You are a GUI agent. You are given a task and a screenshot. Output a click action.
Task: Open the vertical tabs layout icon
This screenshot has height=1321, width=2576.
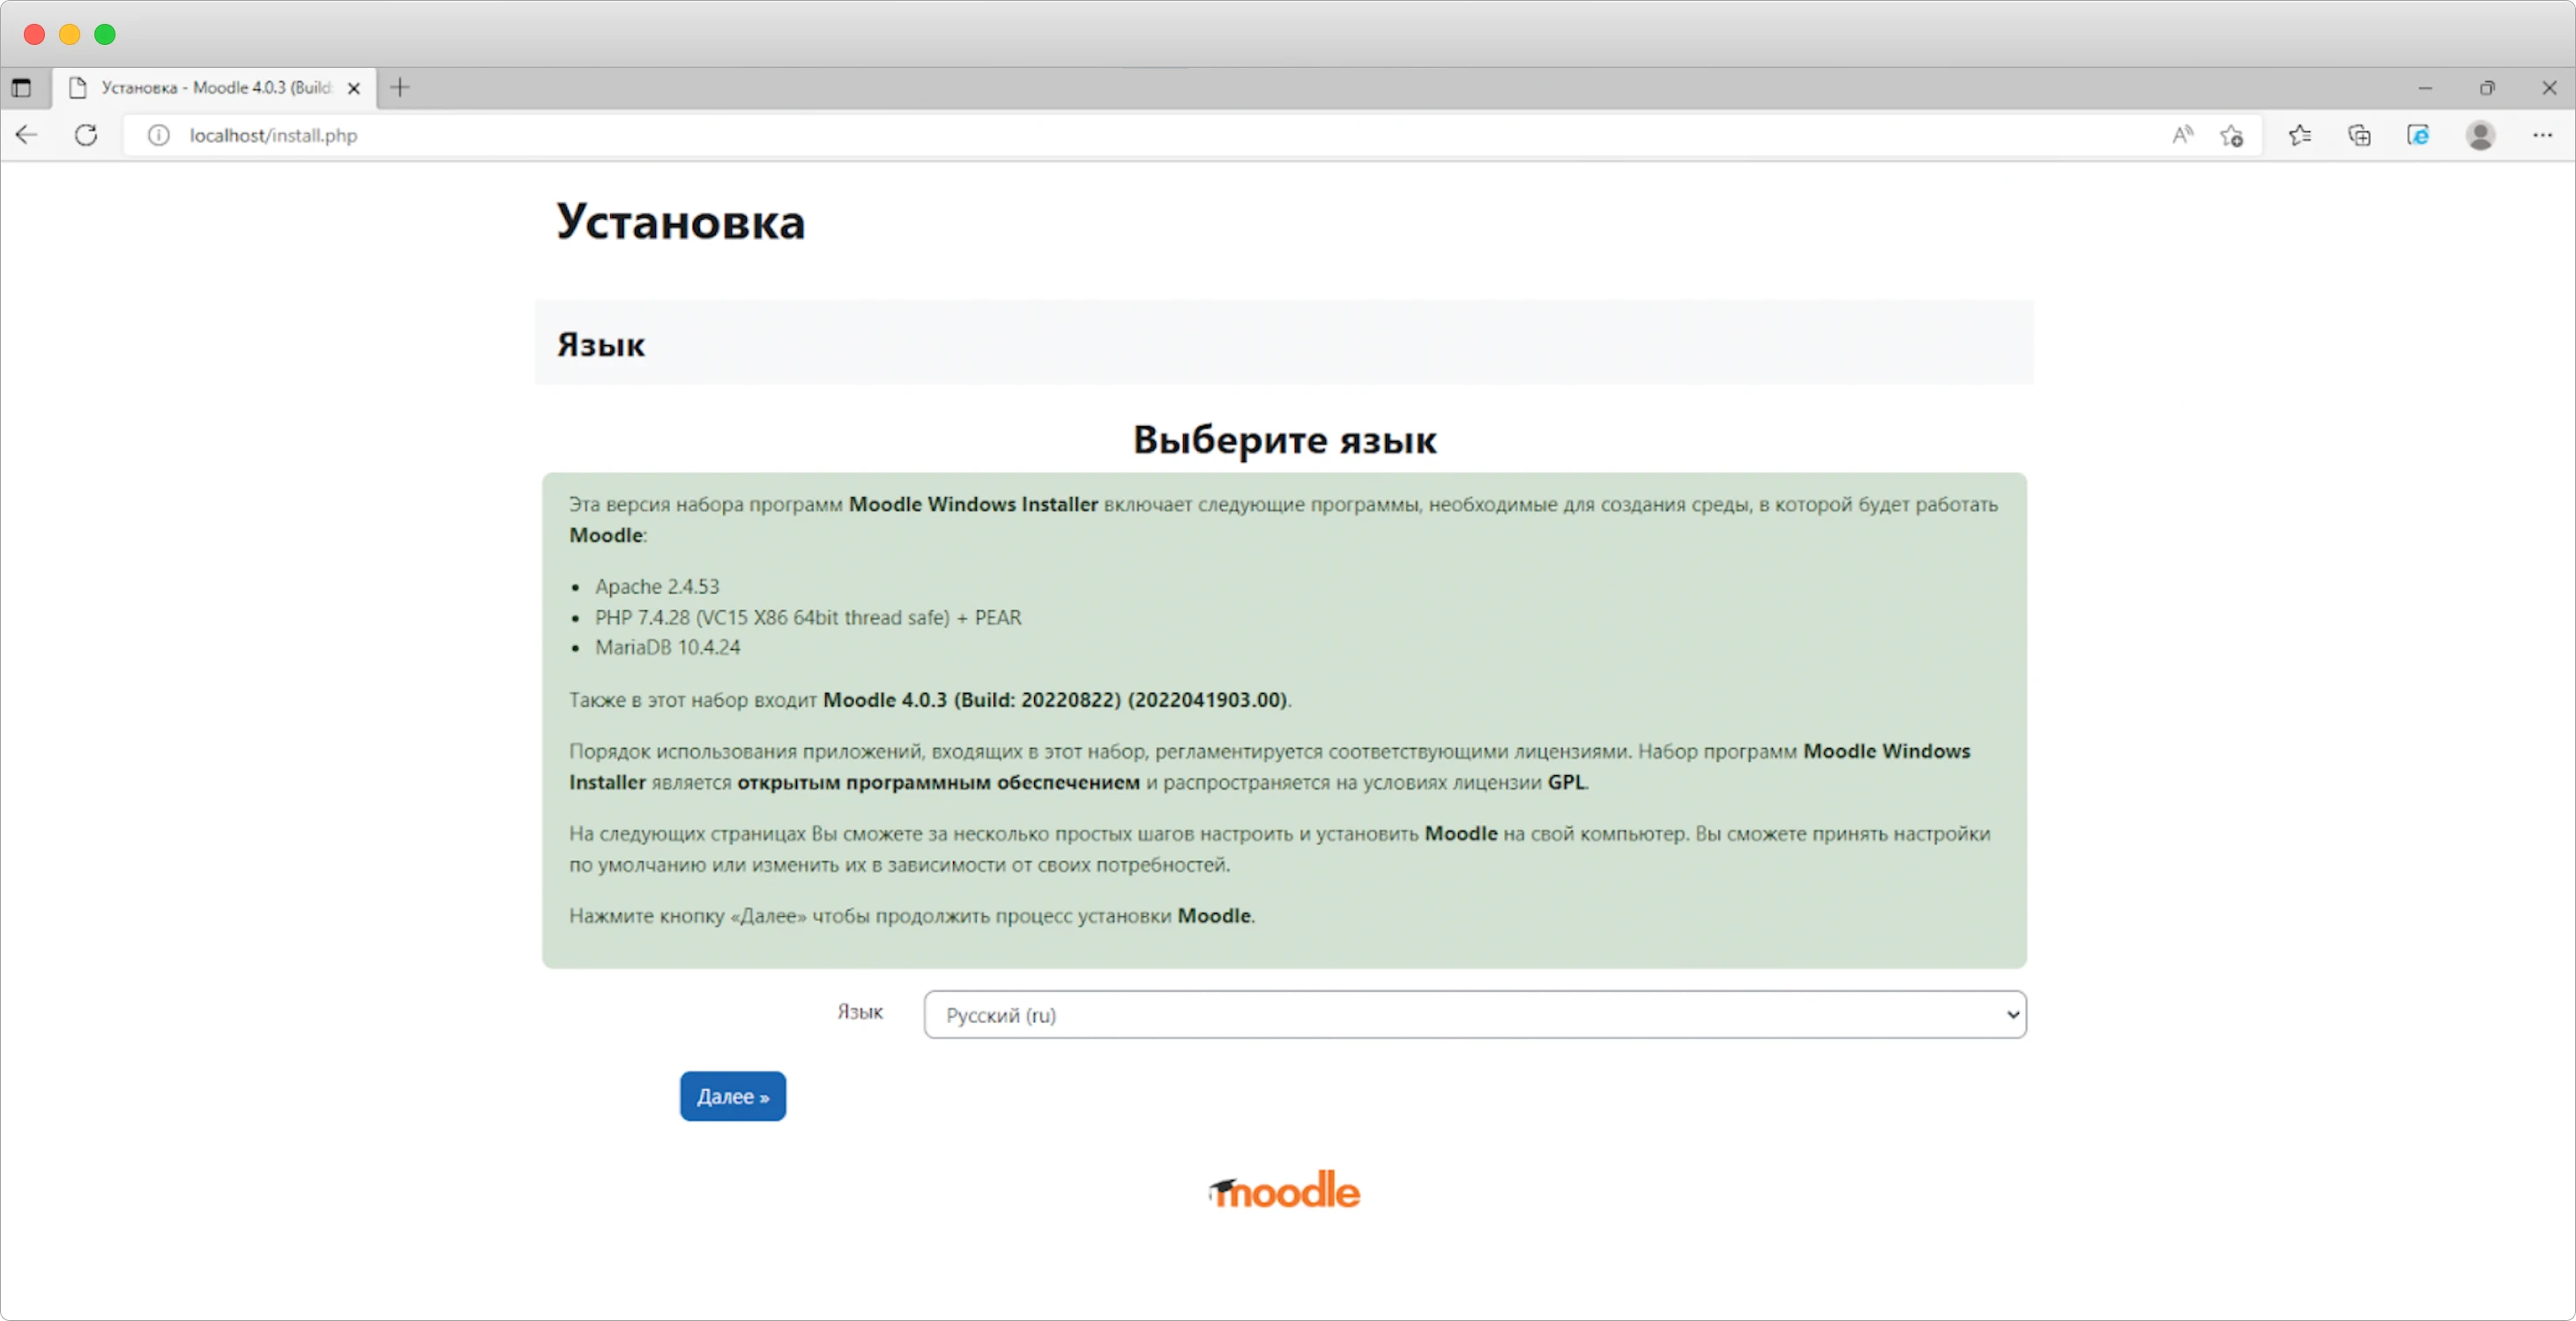click(x=23, y=87)
